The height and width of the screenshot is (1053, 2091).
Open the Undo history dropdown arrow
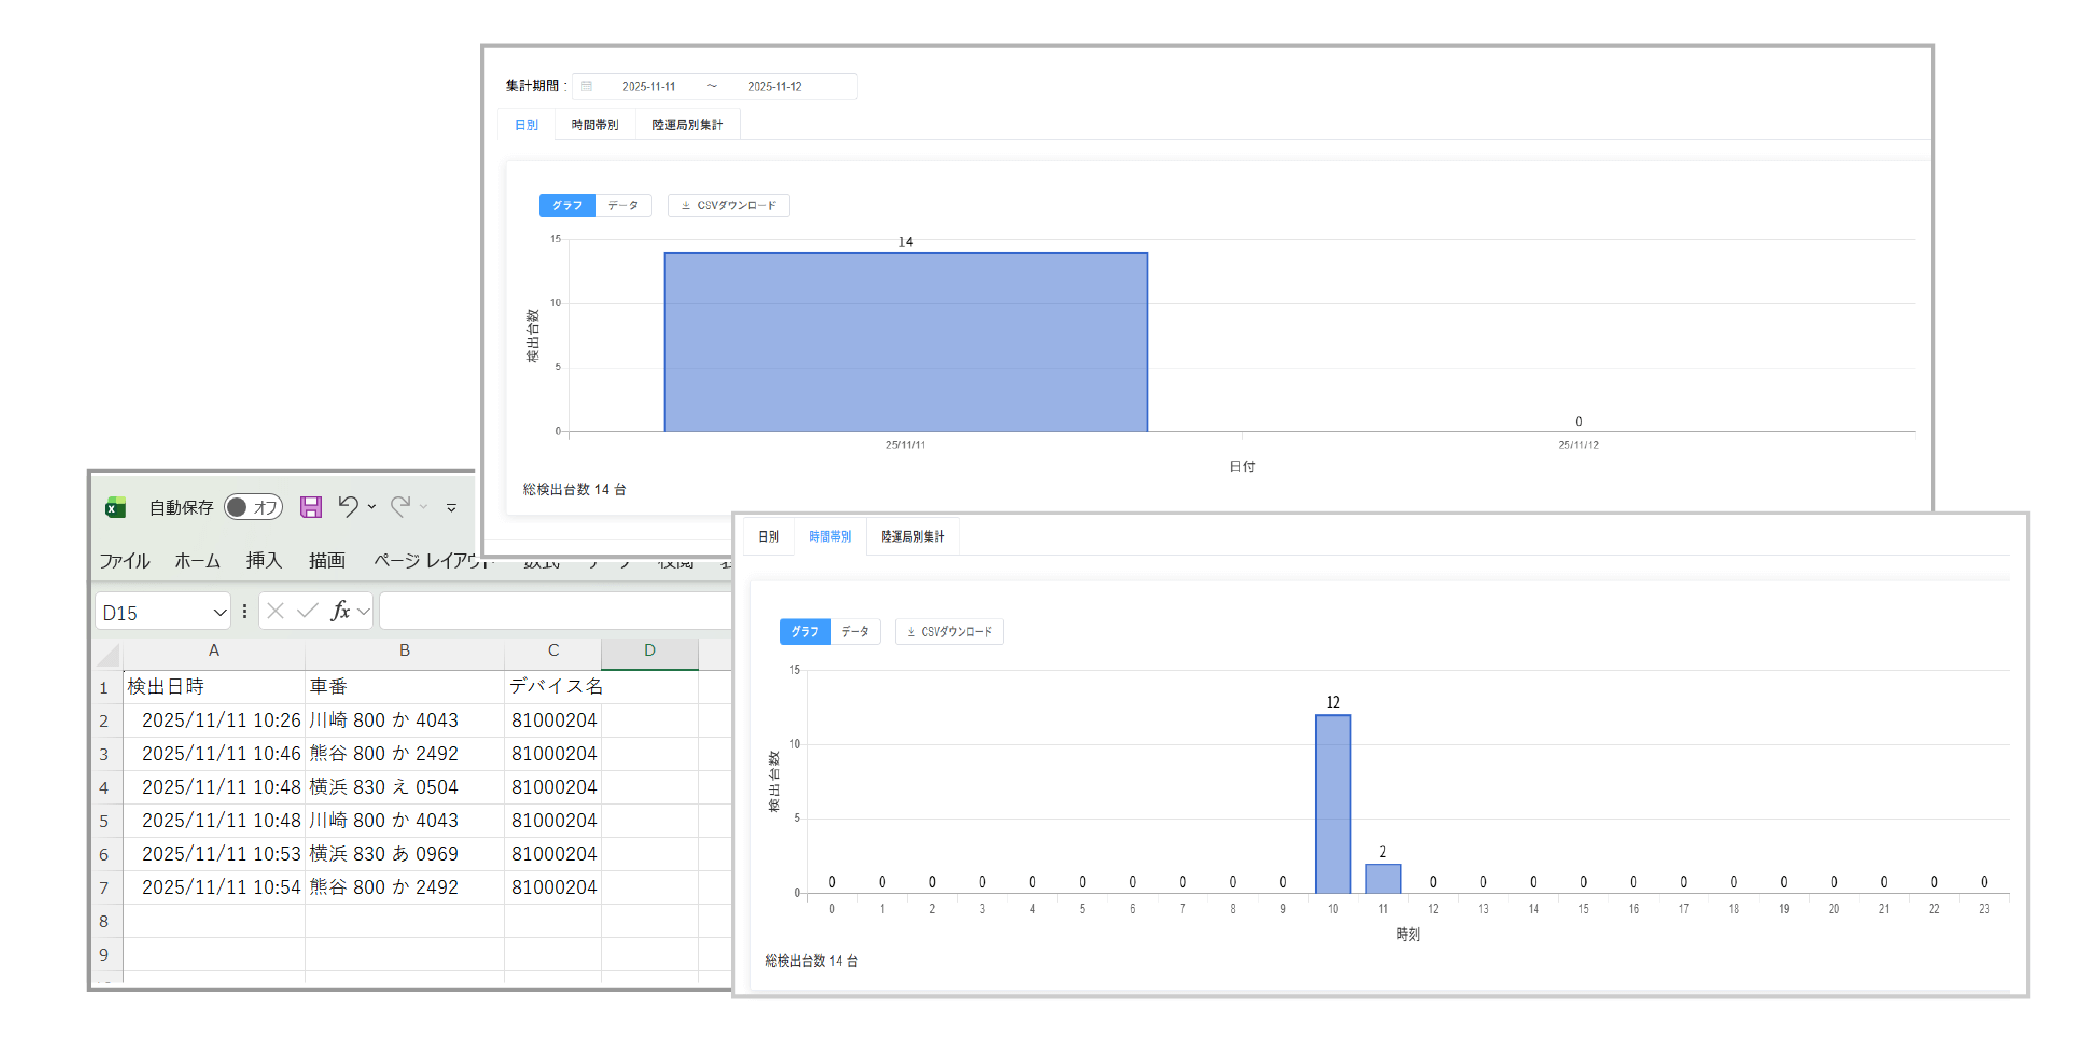[x=372, y=507]
